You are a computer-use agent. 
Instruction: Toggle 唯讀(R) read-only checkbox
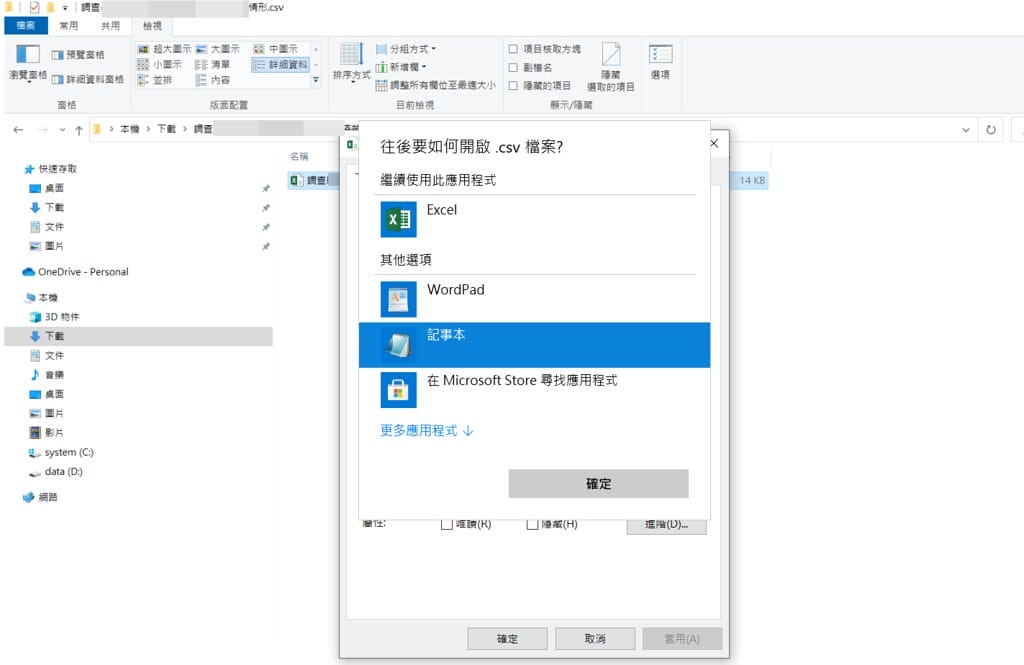click(x=447, y=524)
